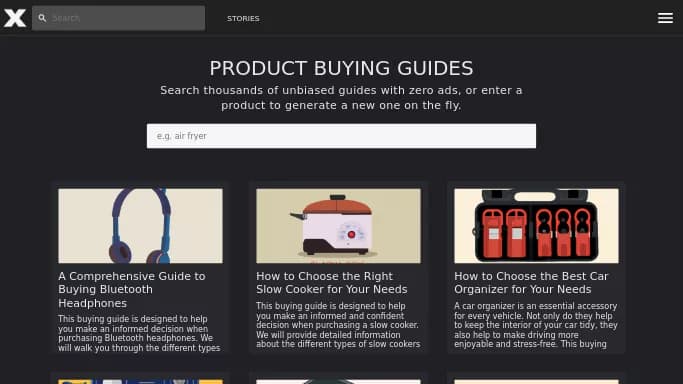The image size is (683, 384).
Task: Open the hamburger menu
Action: (665, 18)
